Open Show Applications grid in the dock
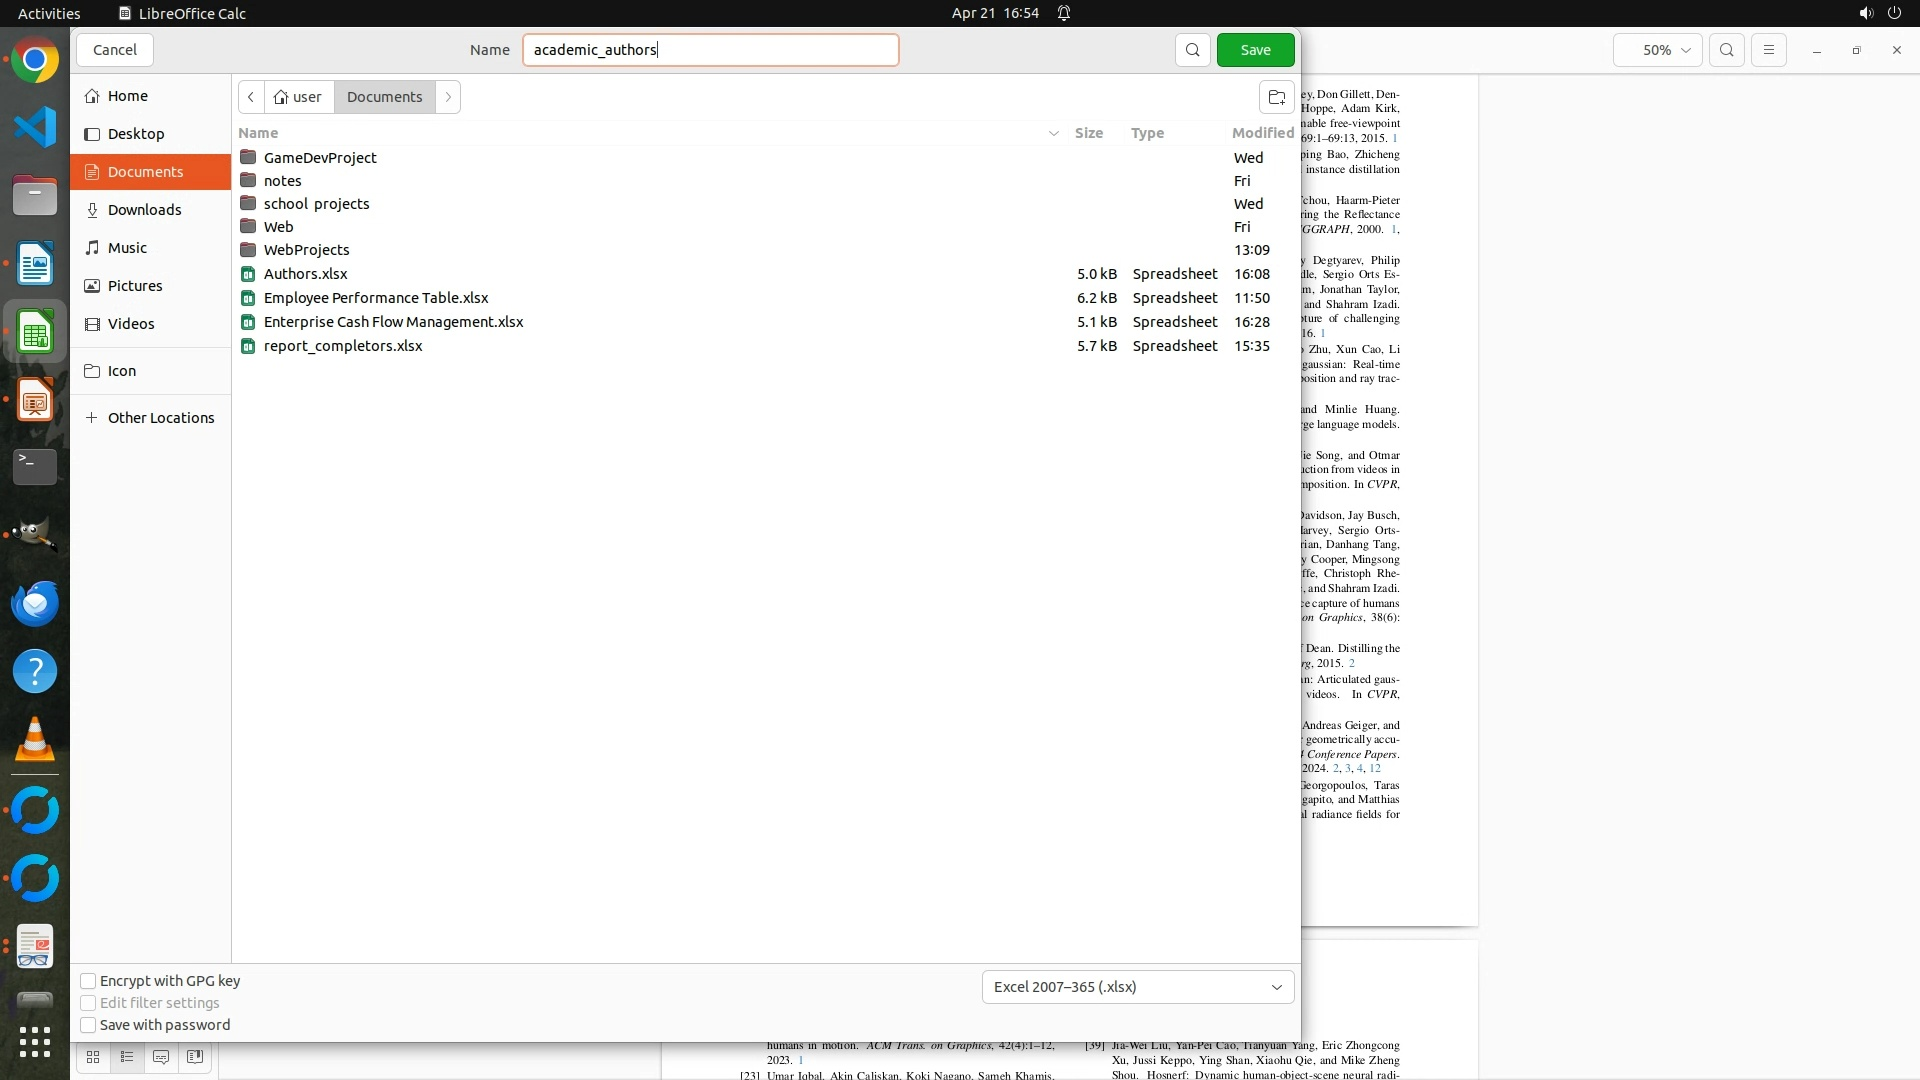This screenshot has width=1920, height=1080. coord(35,1042)
